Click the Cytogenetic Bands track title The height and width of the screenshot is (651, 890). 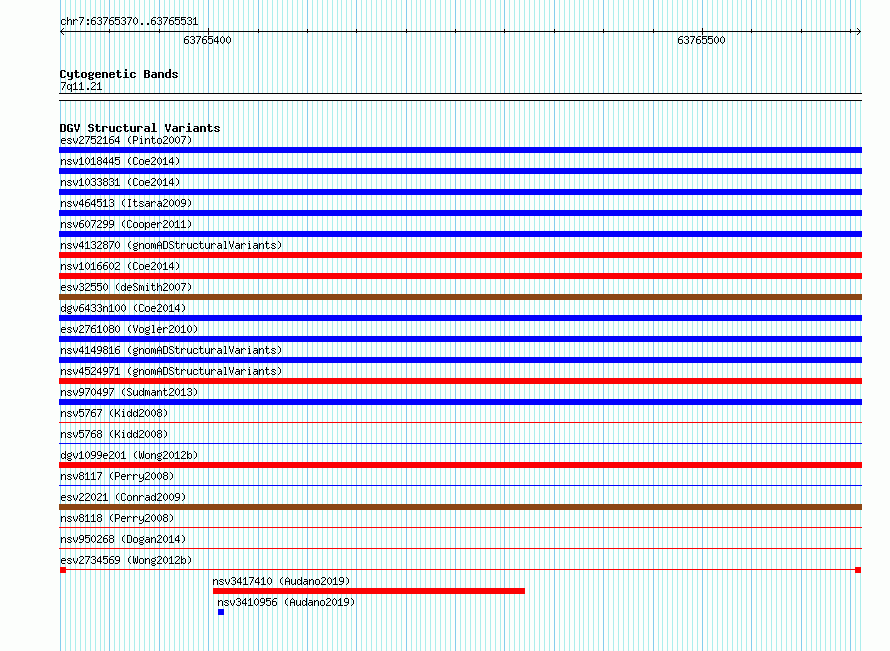(119, 74)
